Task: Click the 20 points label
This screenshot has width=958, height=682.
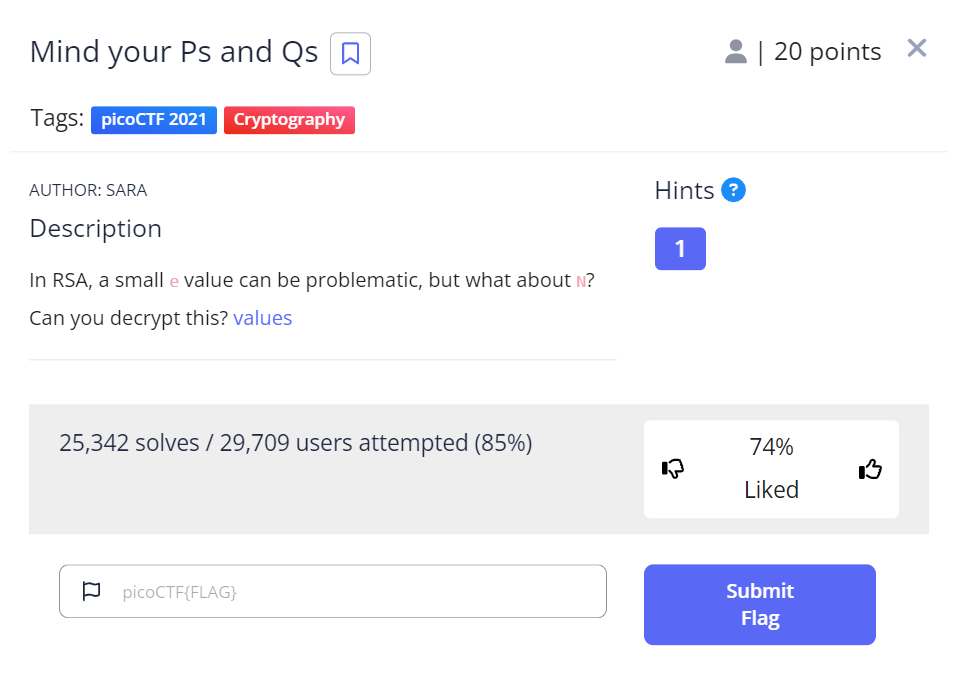Action: [x=827, y=52]
